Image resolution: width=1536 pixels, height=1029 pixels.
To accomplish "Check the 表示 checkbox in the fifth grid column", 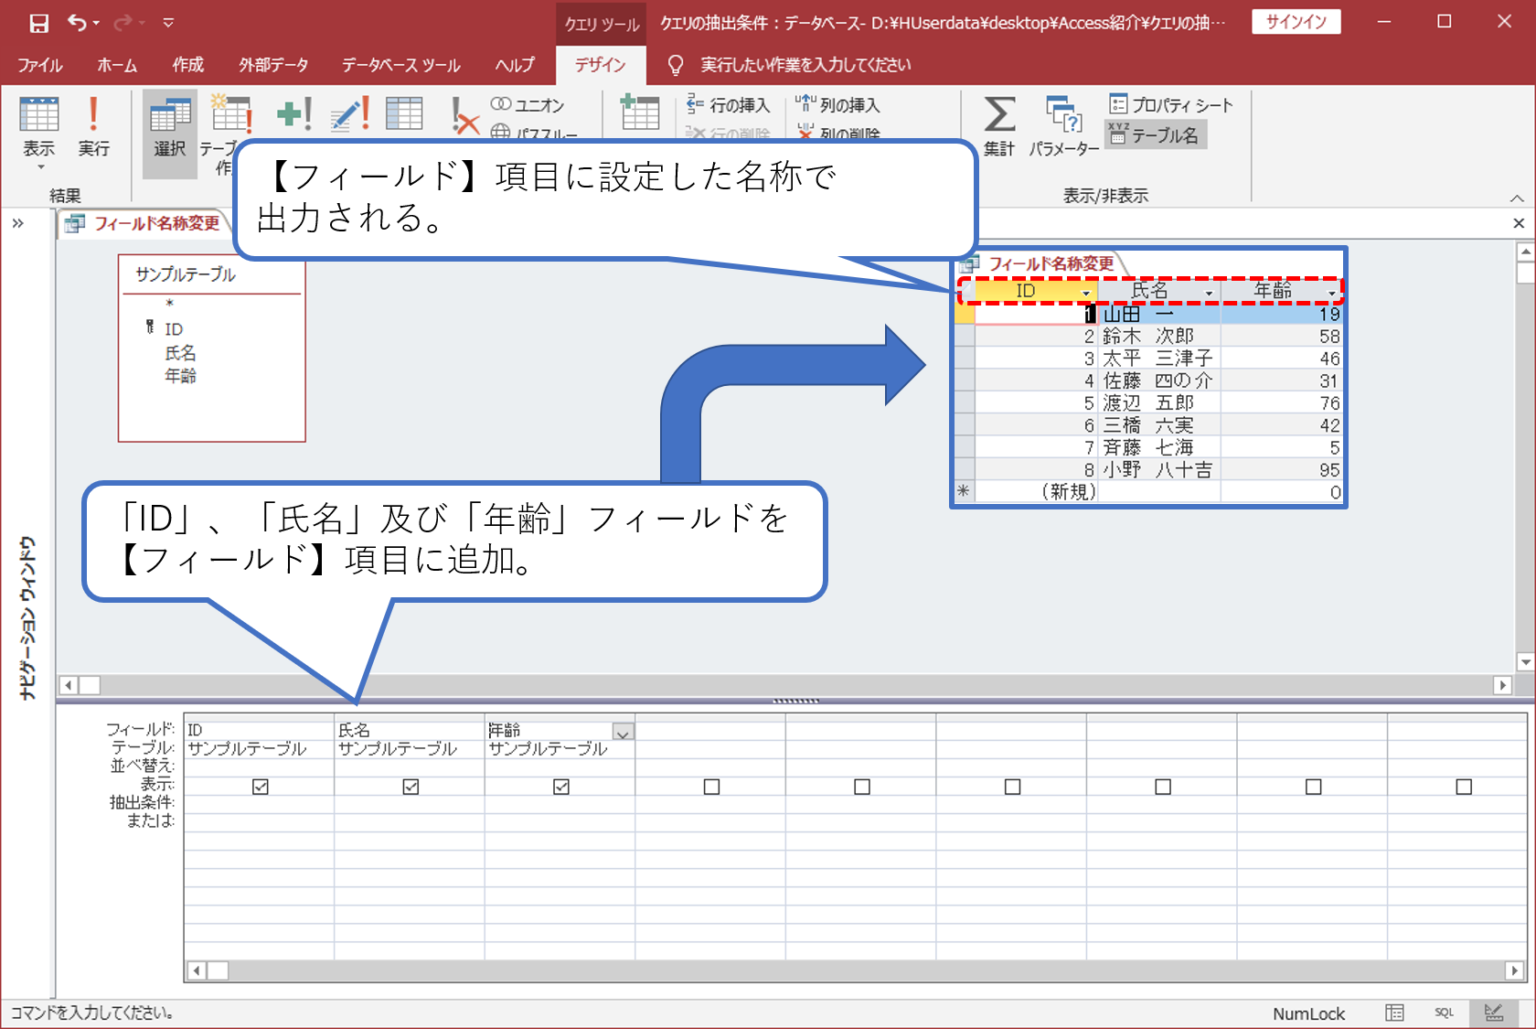I will tap(862, 787).
